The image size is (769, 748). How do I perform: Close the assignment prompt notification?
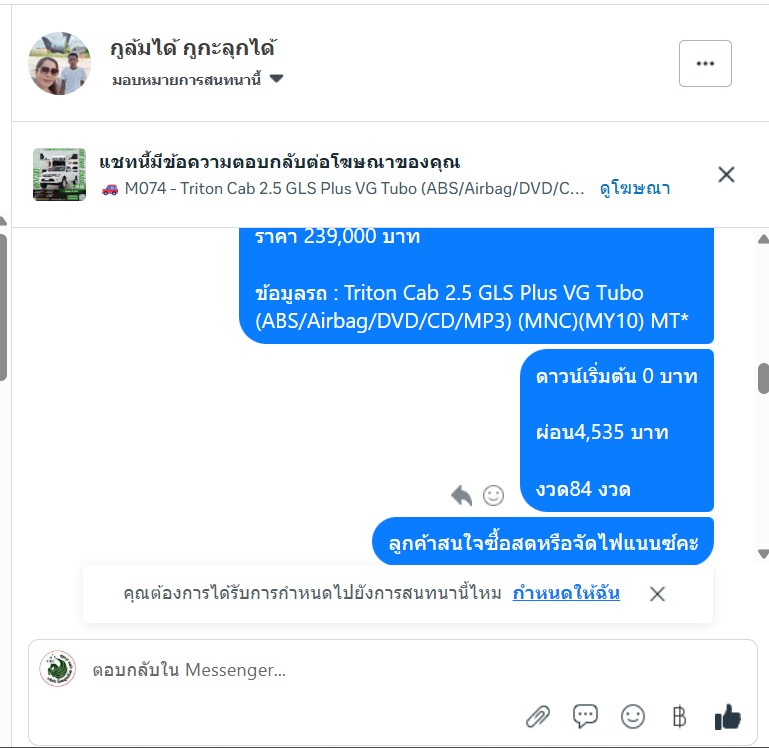click(x=657, y=594)
